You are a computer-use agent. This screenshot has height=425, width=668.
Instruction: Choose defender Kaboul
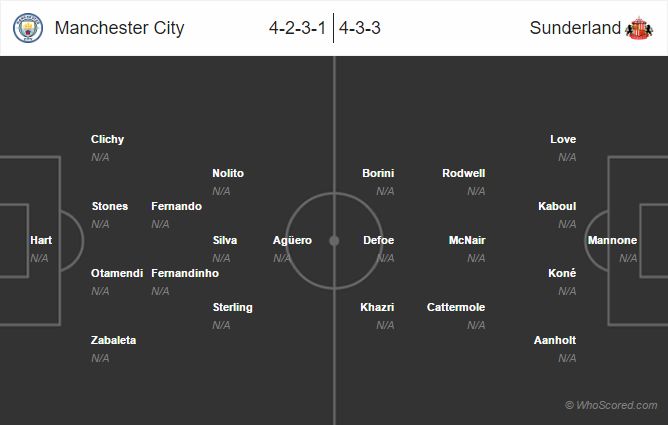tap(557, 206)
